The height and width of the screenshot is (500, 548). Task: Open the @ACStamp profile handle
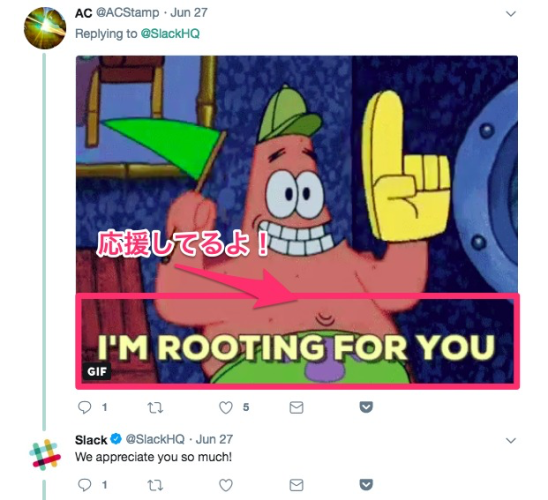tap(128, 13)
